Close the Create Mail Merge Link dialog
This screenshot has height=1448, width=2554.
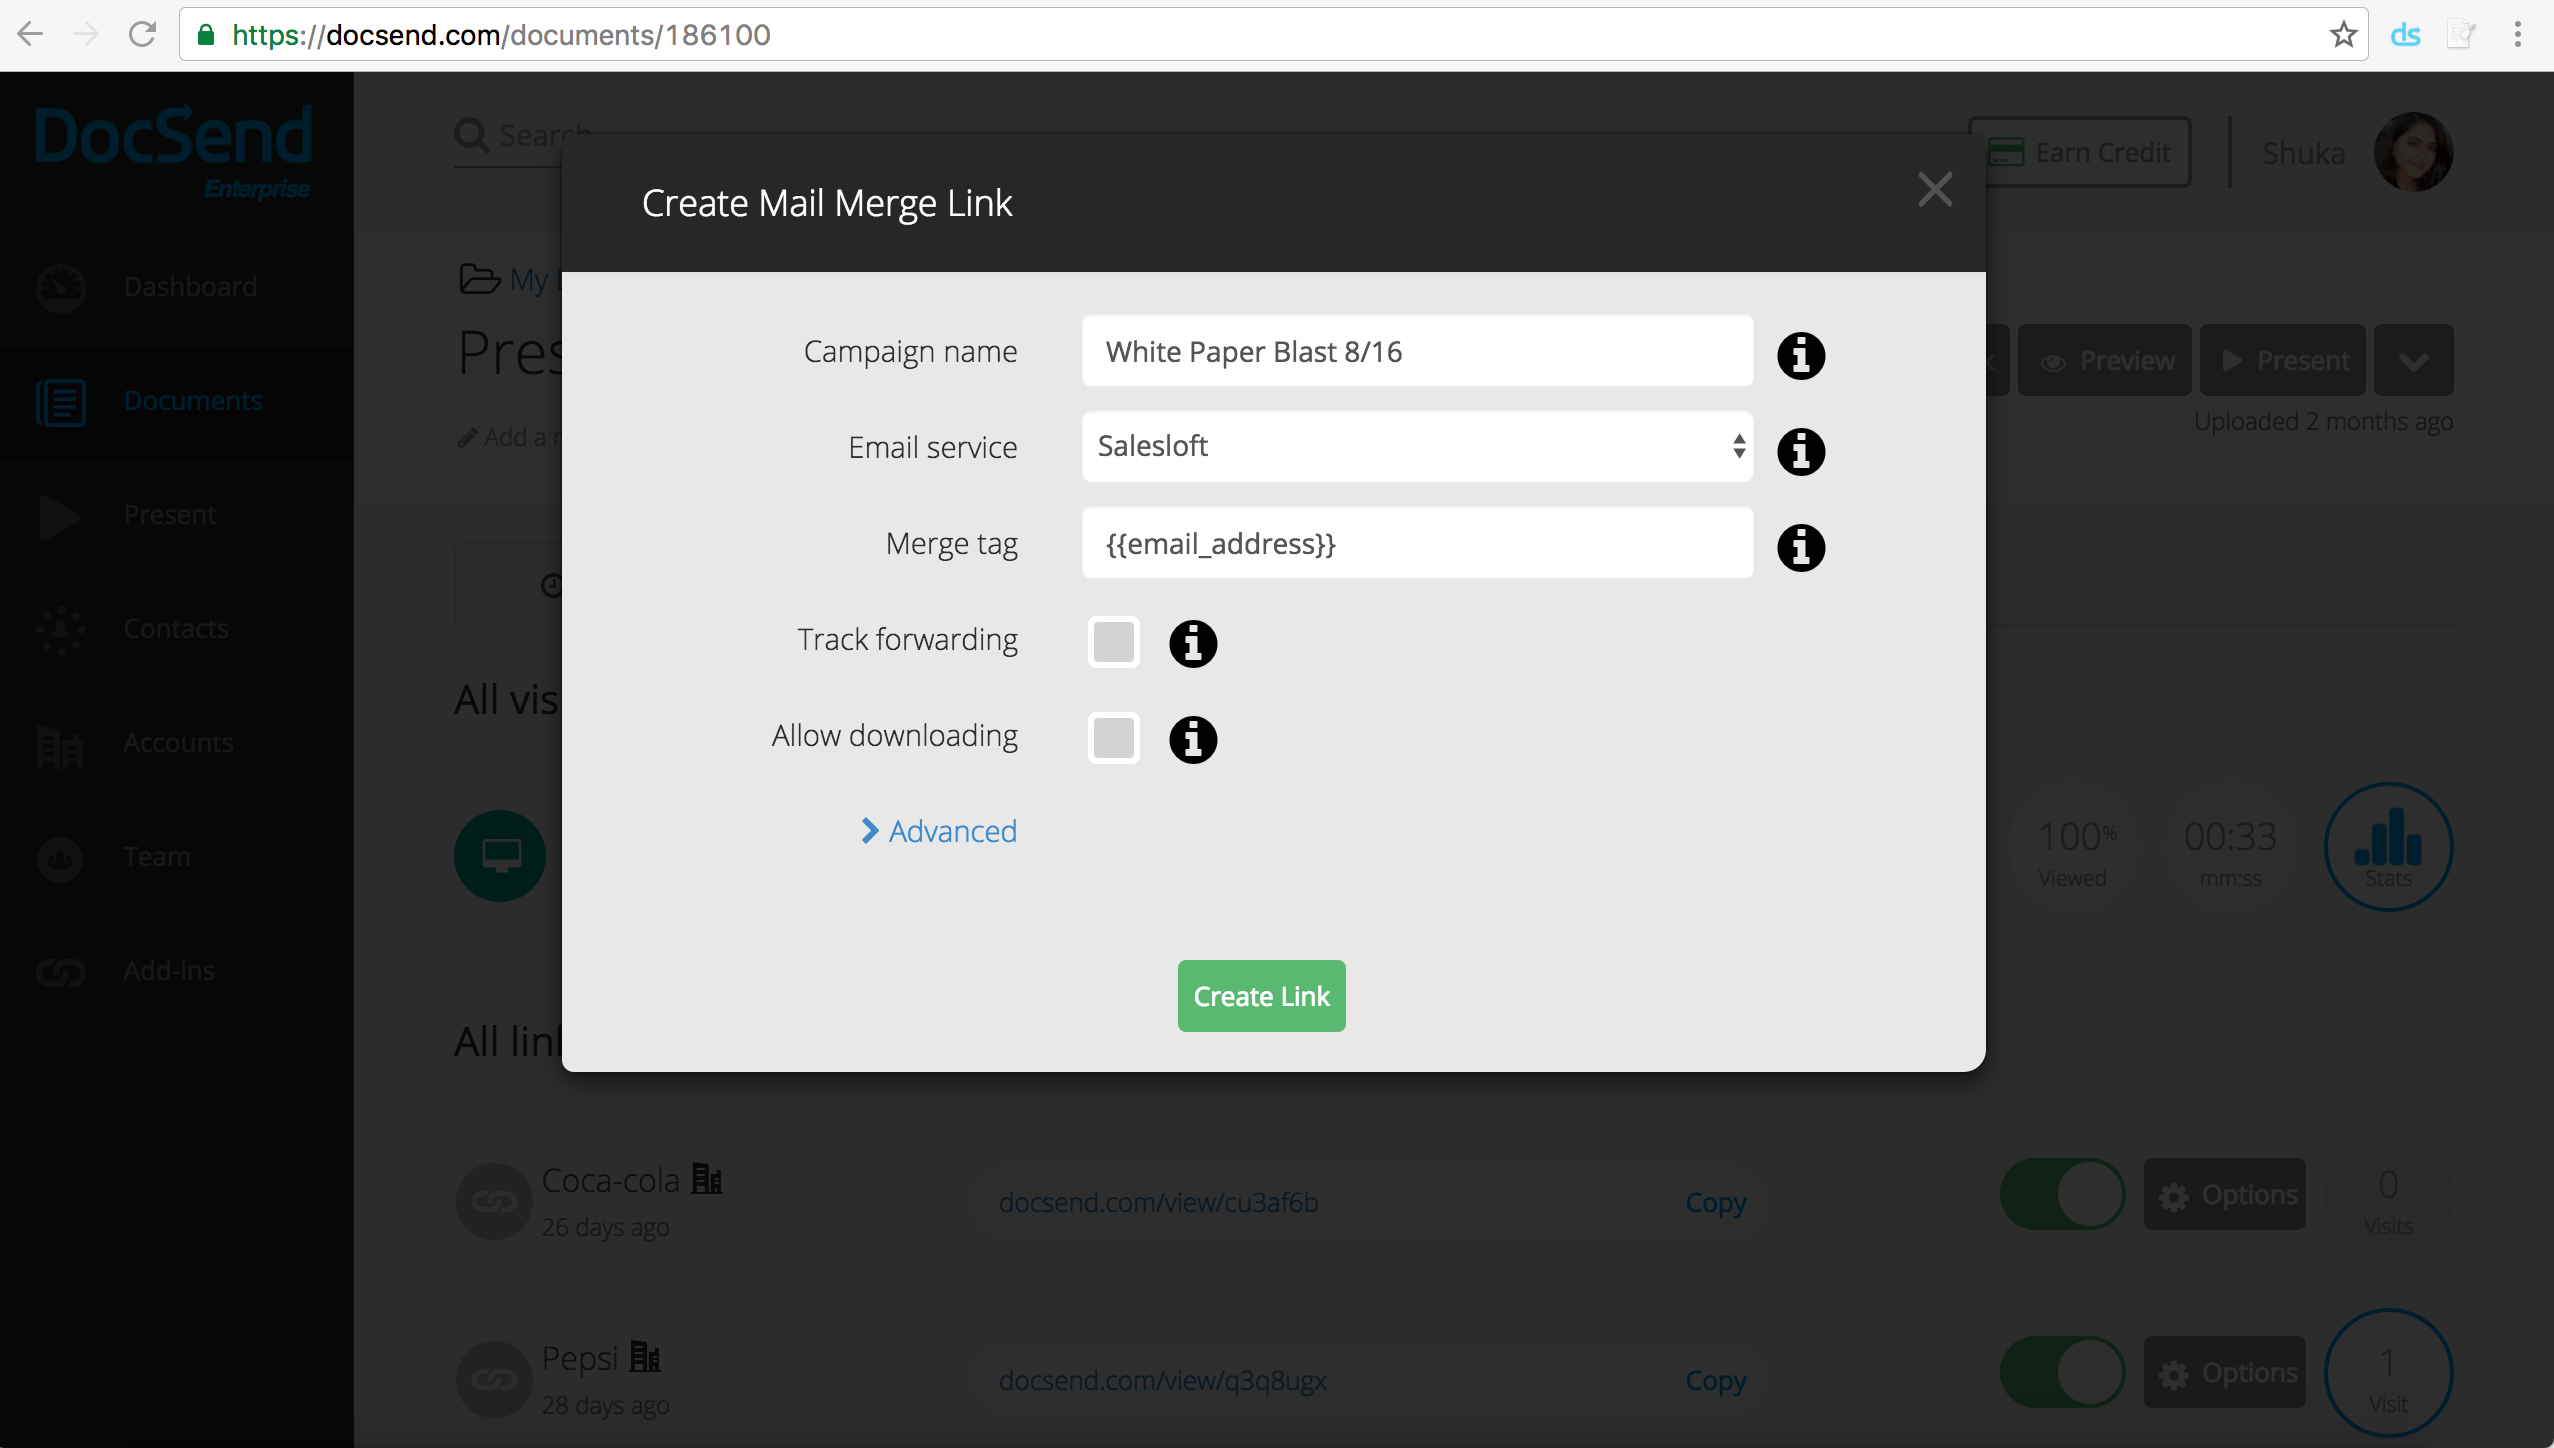1935,189
